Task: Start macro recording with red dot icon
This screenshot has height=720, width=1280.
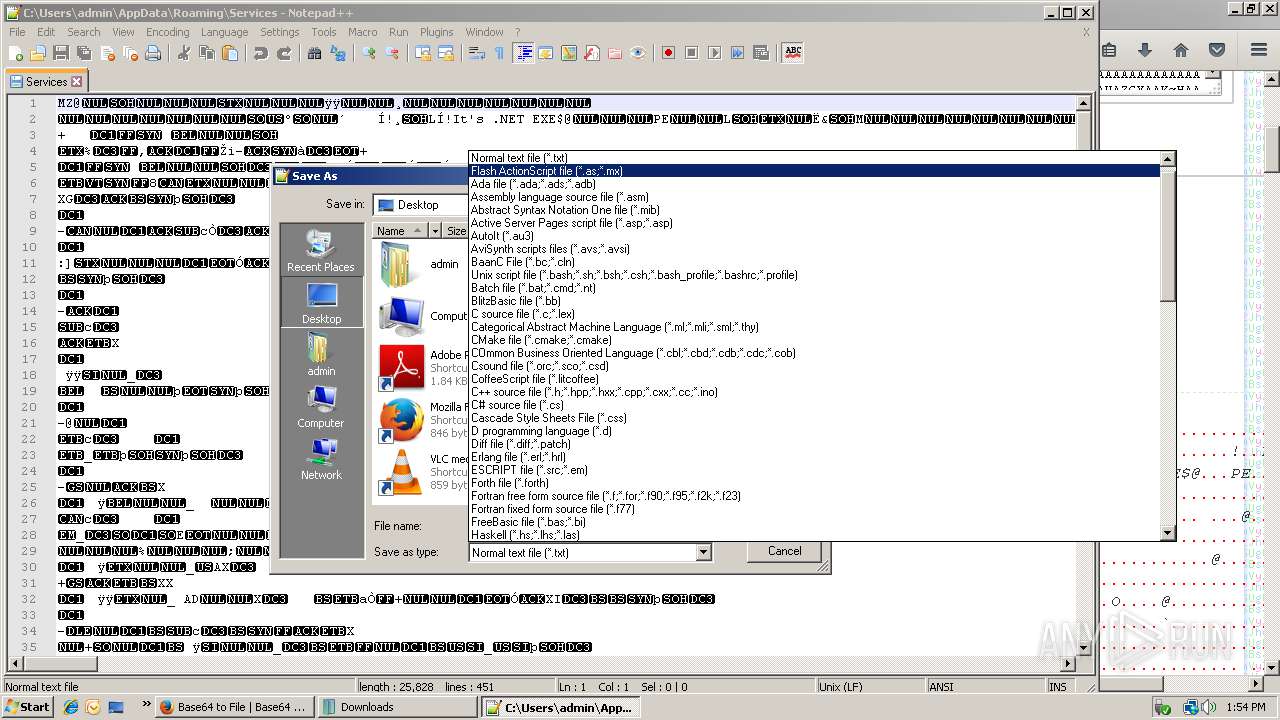Action: click(x=668, y=53)
